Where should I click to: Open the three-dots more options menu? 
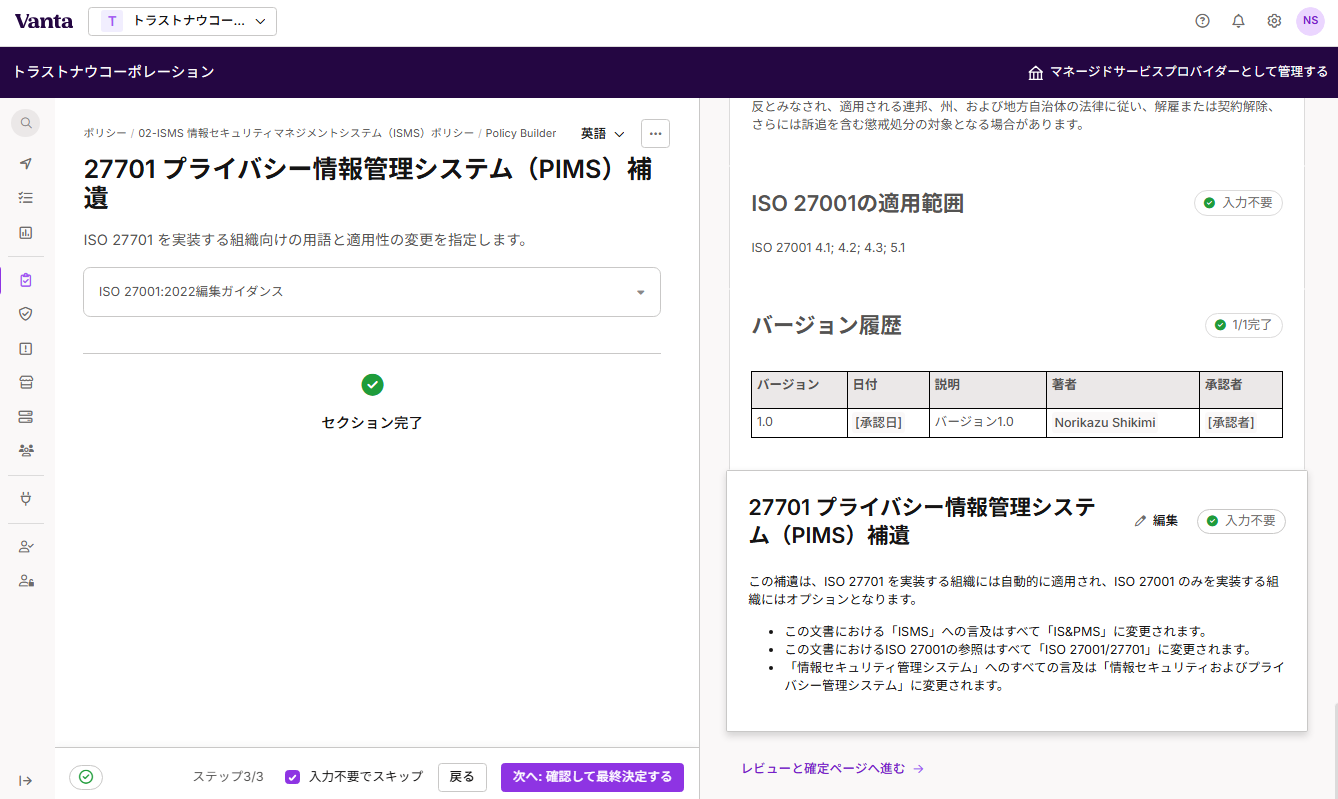click(x=656, y=134)
